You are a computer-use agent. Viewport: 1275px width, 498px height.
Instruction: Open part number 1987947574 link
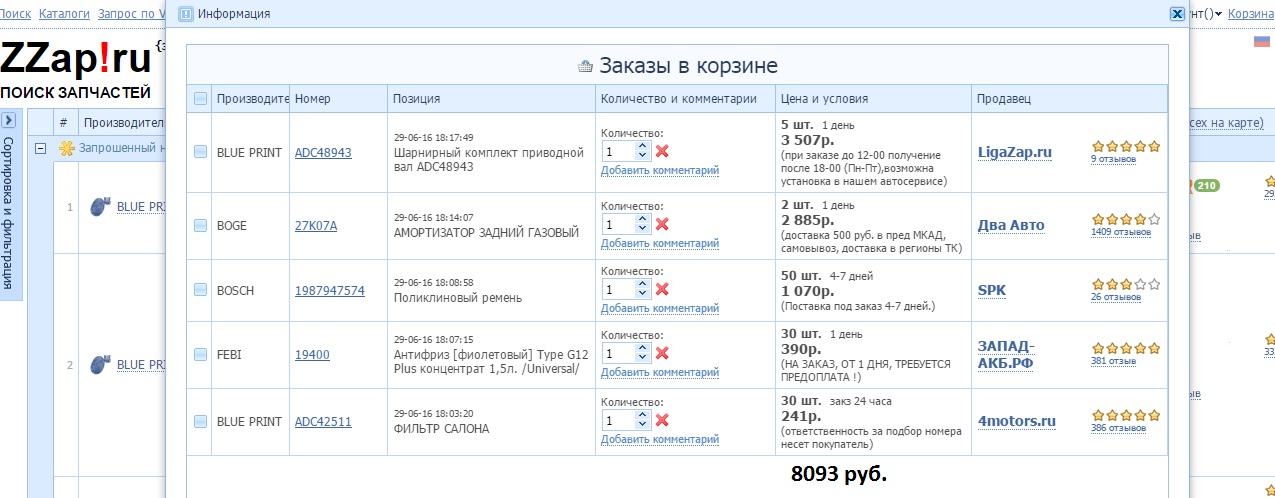coord(330,290)
